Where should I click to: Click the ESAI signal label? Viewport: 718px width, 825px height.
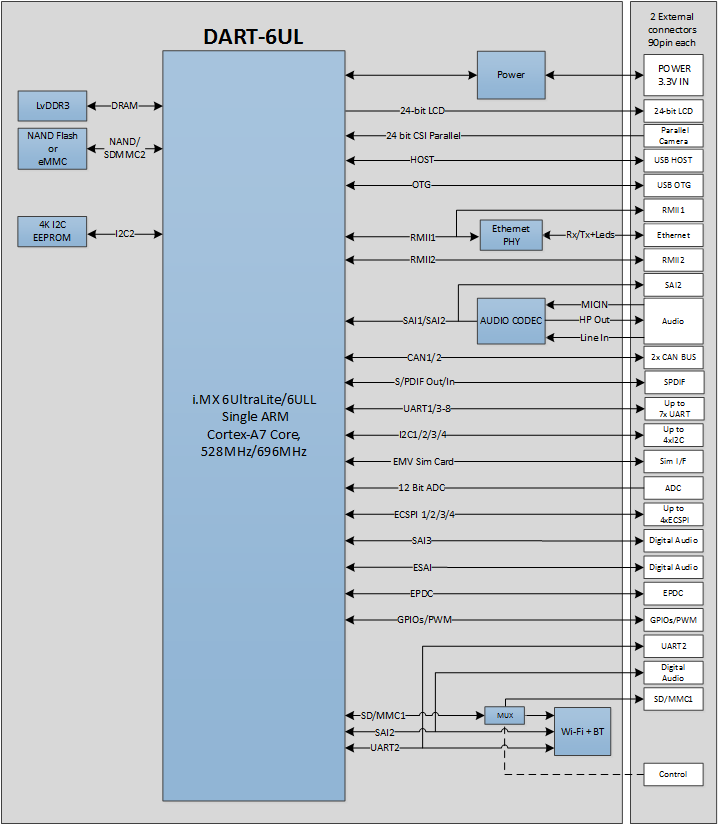pos(422,567)
